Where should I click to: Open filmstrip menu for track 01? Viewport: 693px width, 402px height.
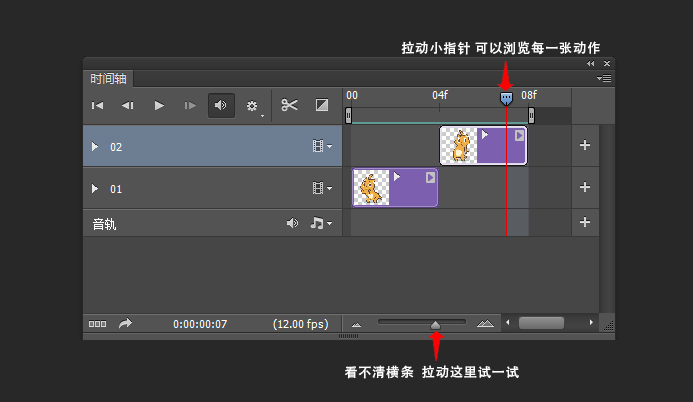point(322,188)
